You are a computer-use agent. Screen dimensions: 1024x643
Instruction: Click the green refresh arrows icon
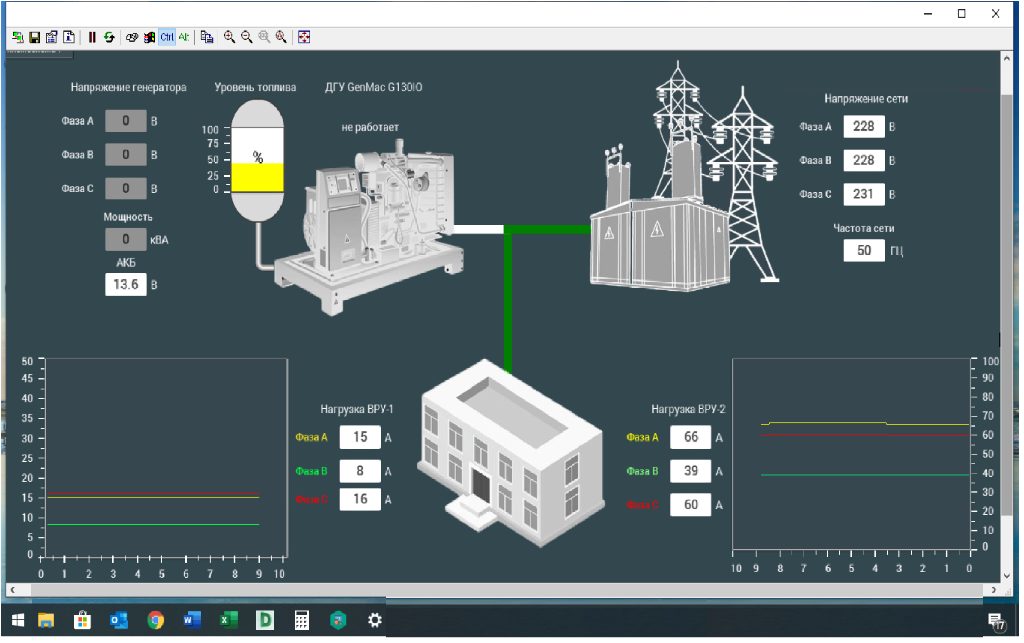point(108,37)
